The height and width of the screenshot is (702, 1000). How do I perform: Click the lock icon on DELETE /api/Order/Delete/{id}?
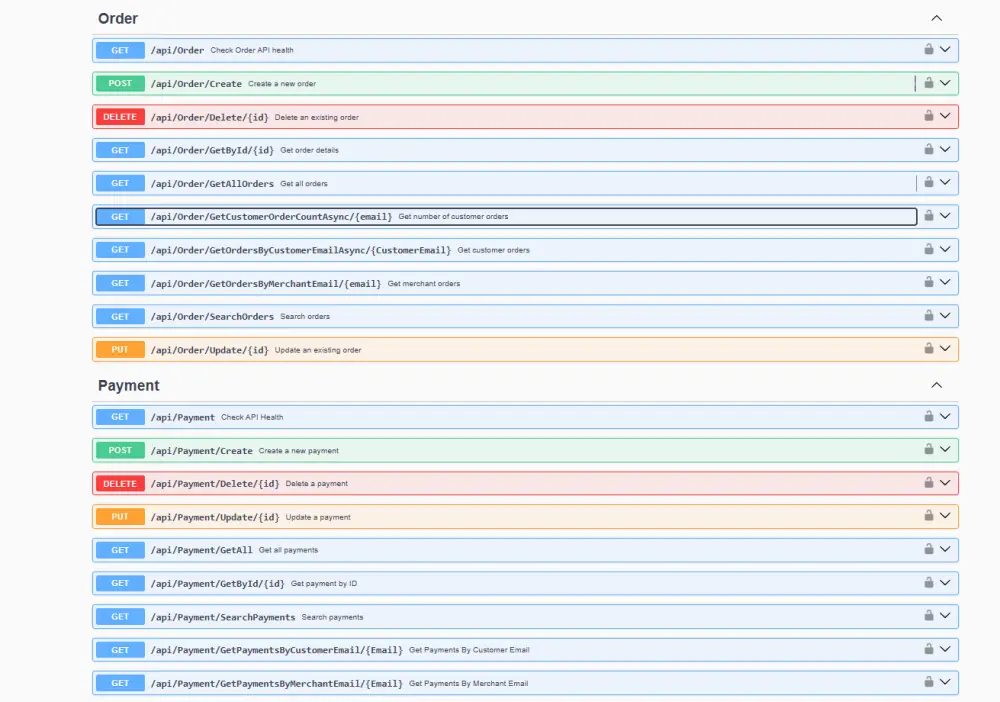tap(929, 116)
